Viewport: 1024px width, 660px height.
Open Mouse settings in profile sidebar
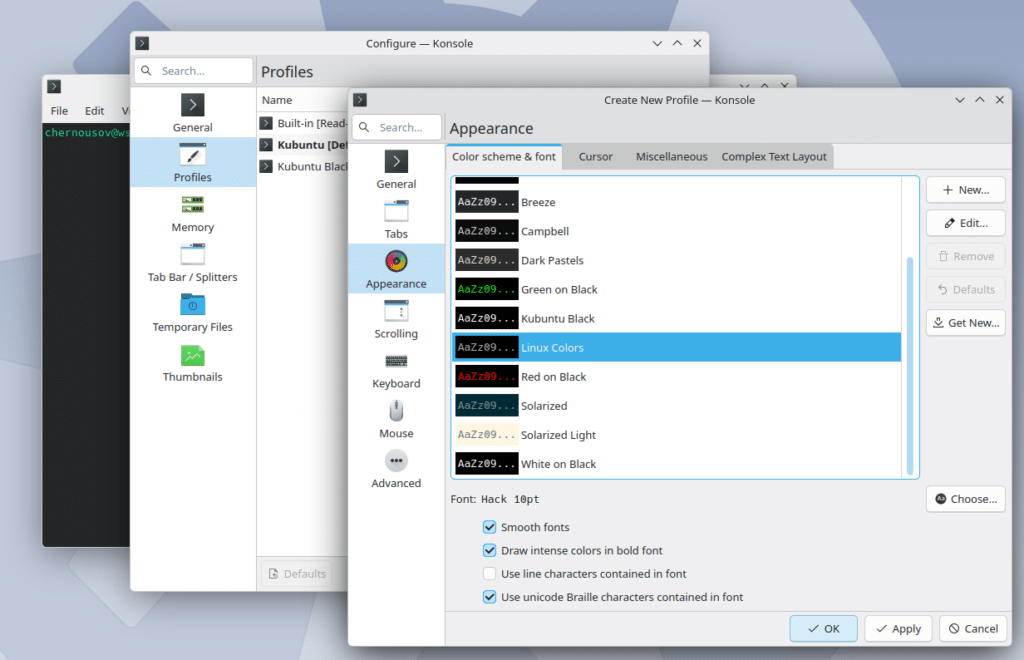pyautogui.click(x=396, y=419)
